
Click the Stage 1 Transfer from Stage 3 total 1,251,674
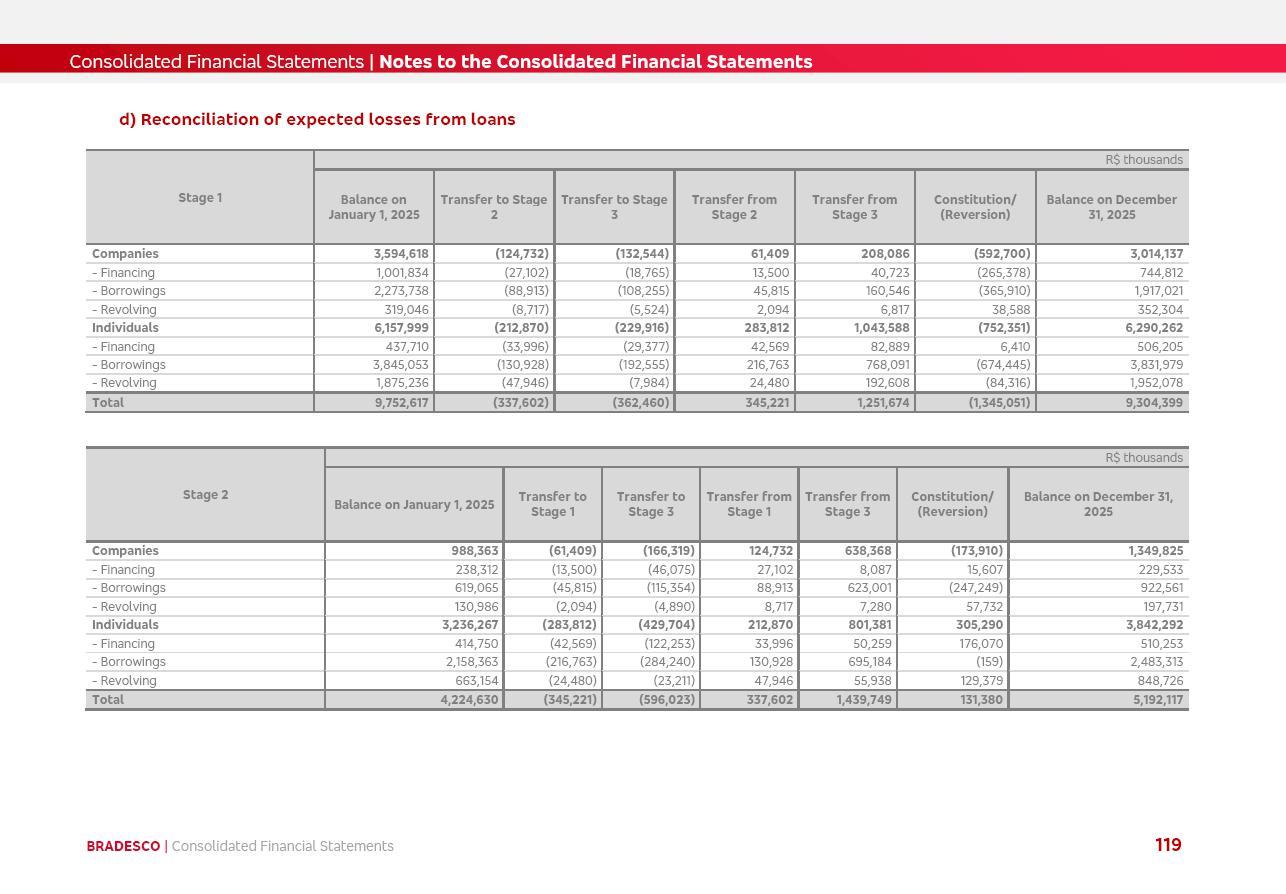(x=876, y=403)
